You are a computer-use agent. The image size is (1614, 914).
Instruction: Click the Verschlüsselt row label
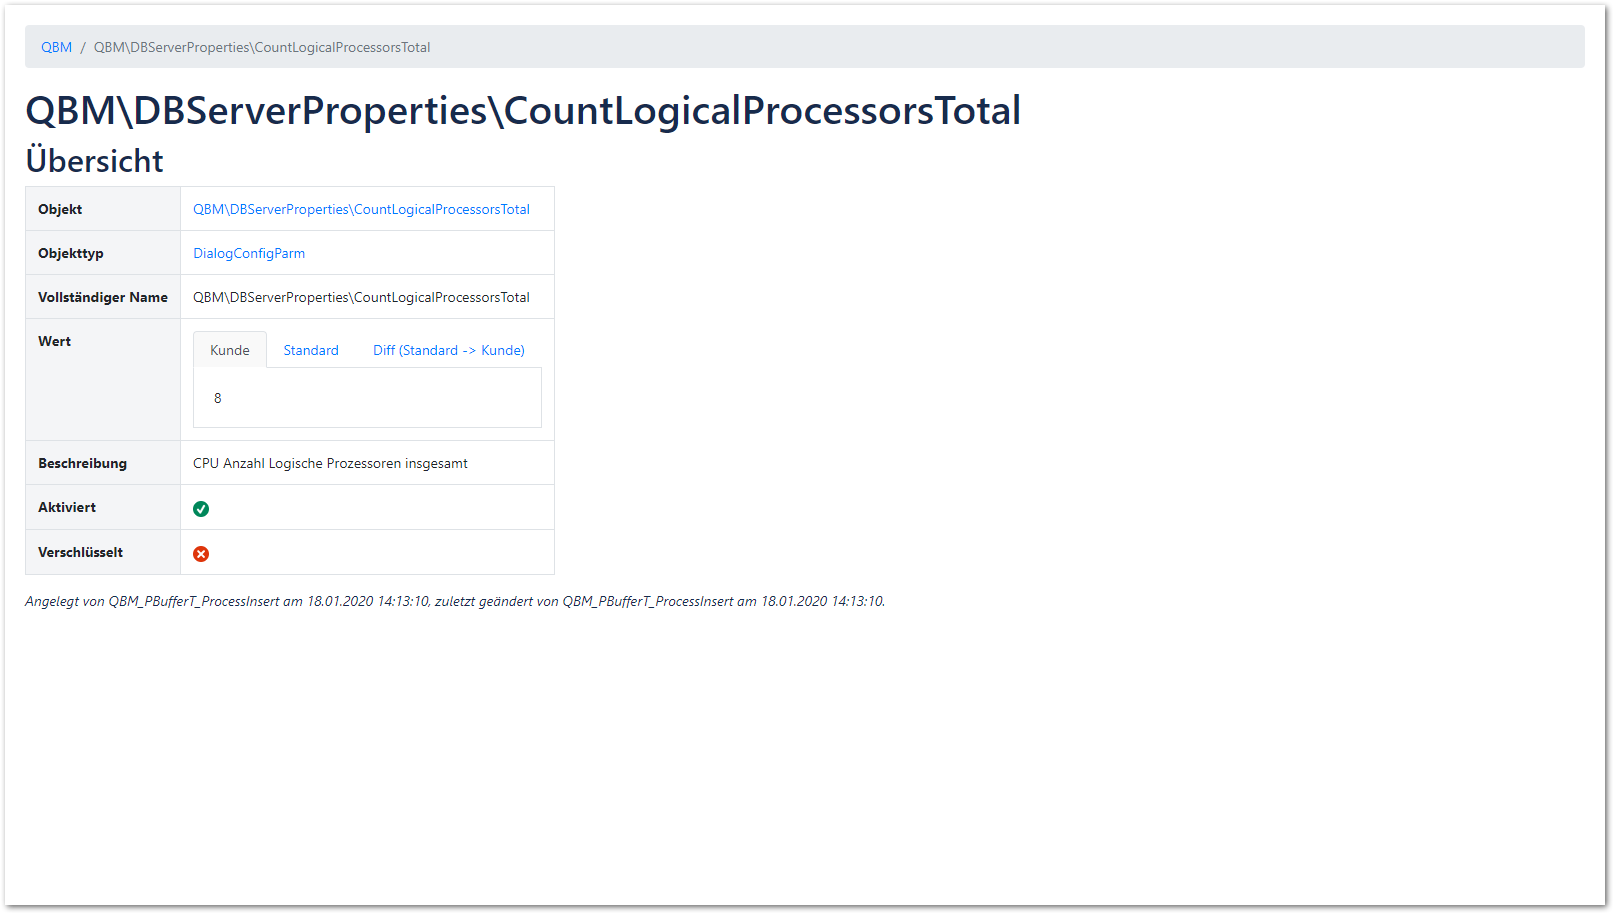point(80,552)
